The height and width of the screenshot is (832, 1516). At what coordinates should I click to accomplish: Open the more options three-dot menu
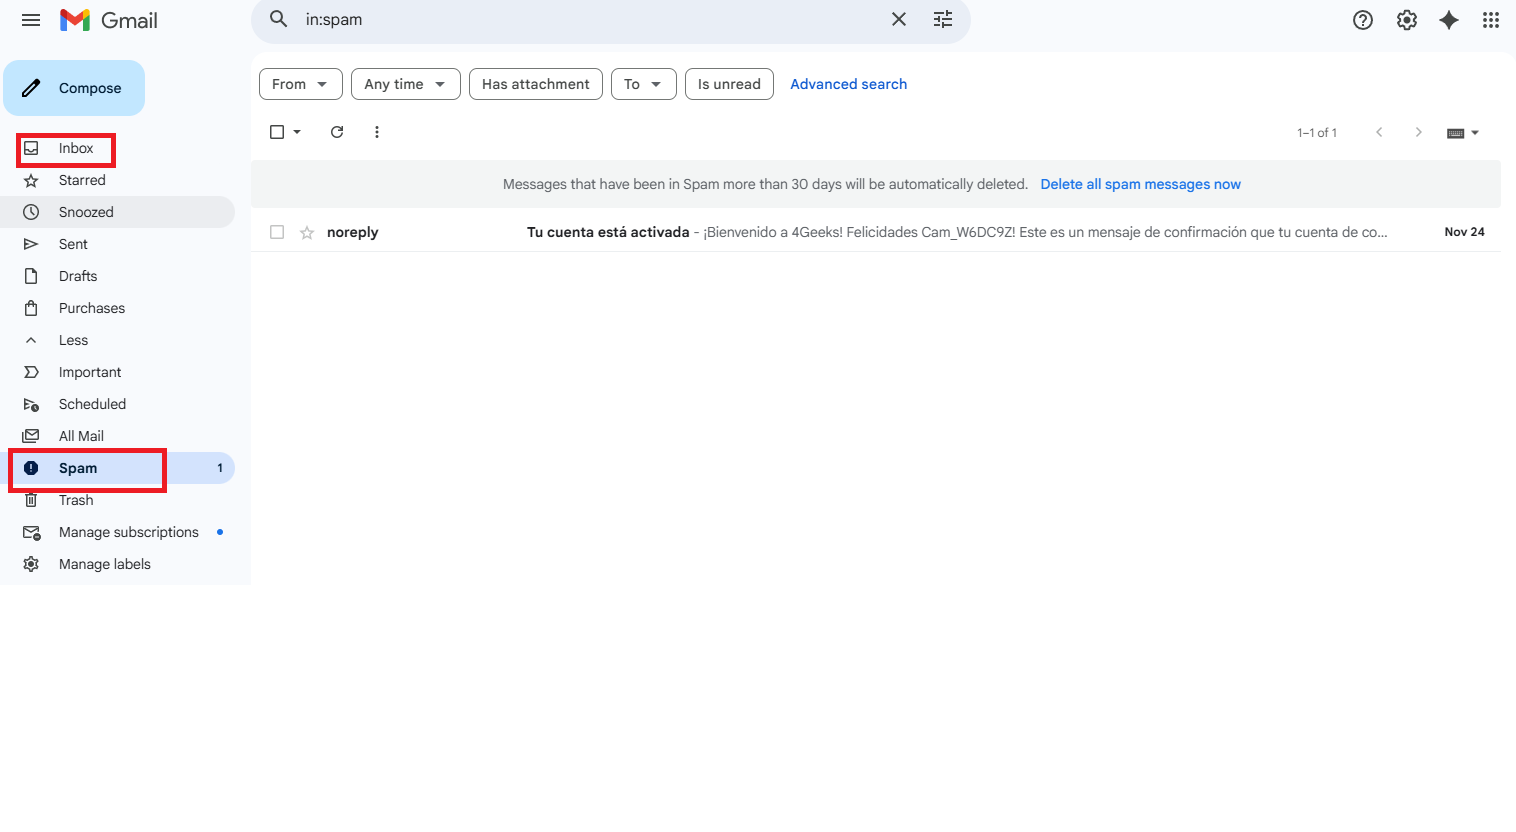pos(377,132)
